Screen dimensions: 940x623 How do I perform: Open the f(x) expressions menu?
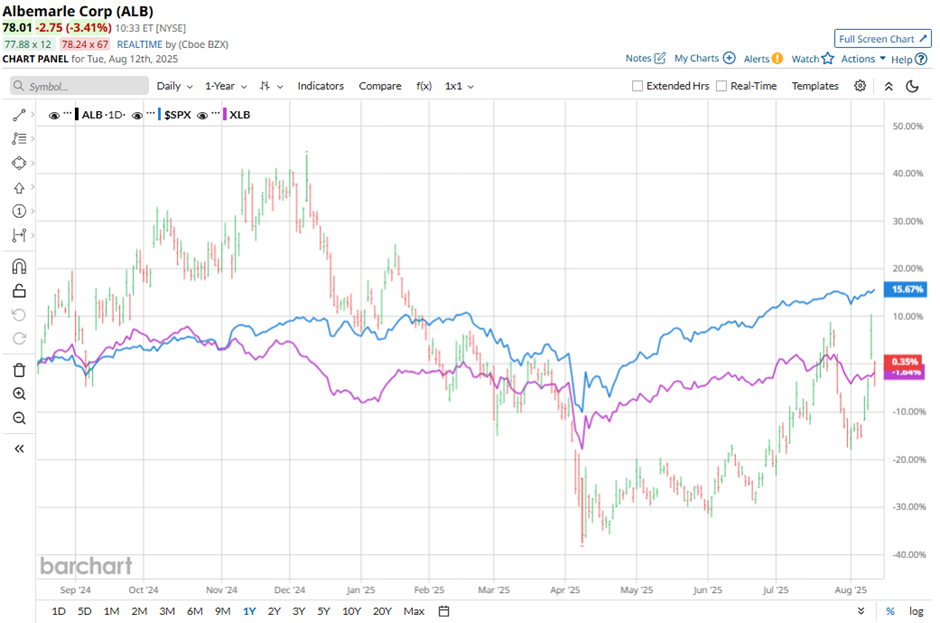[x=424, y=86]
